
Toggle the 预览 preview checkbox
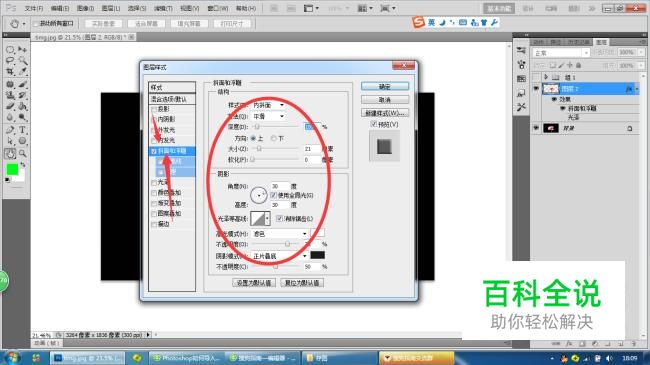(x=374, y=124)
